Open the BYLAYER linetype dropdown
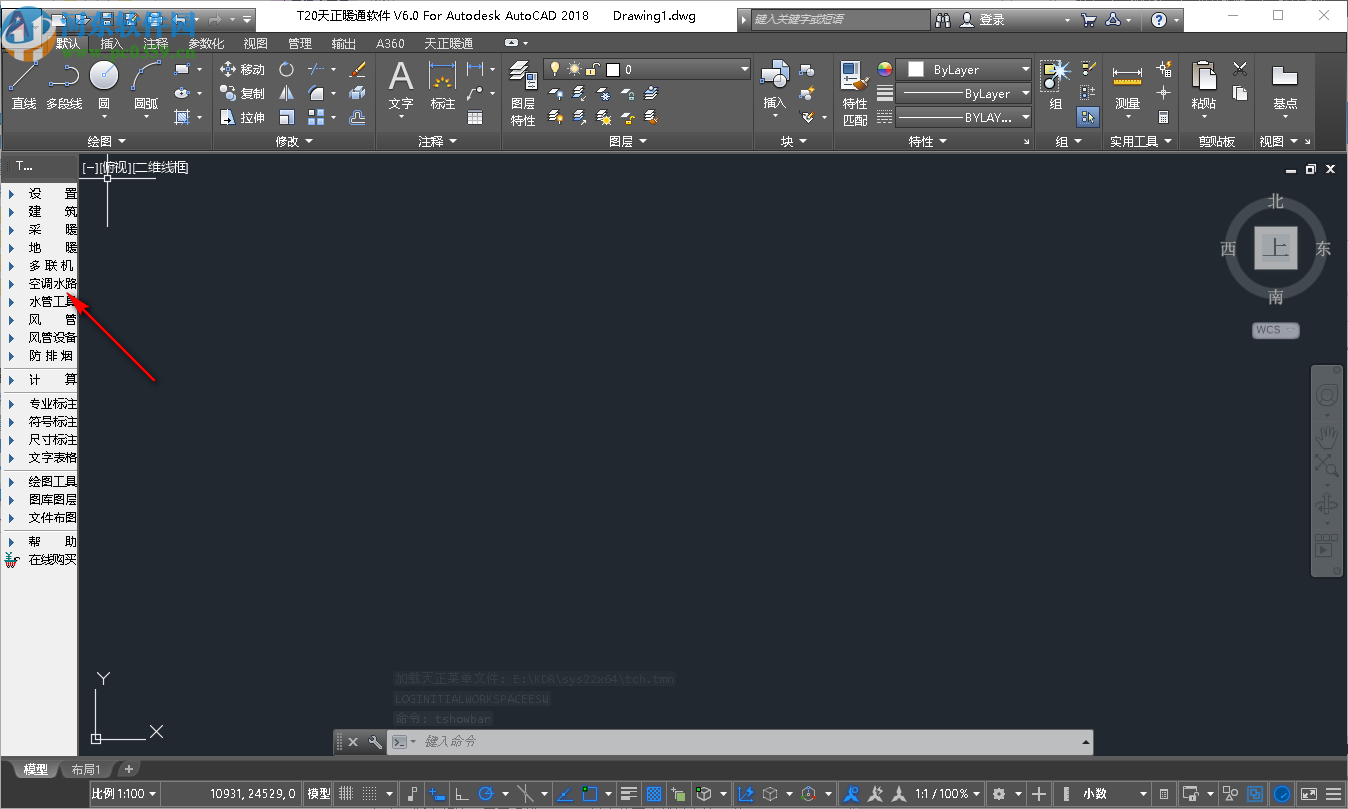Screen dimensions: 1348x809 (x=964, y=118)
